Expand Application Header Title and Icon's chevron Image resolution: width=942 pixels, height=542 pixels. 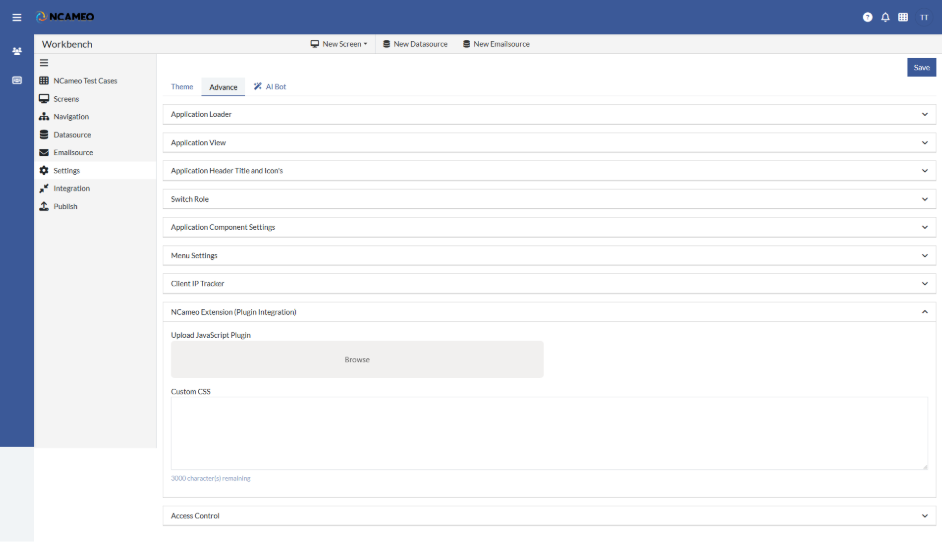tap(925, 171)
